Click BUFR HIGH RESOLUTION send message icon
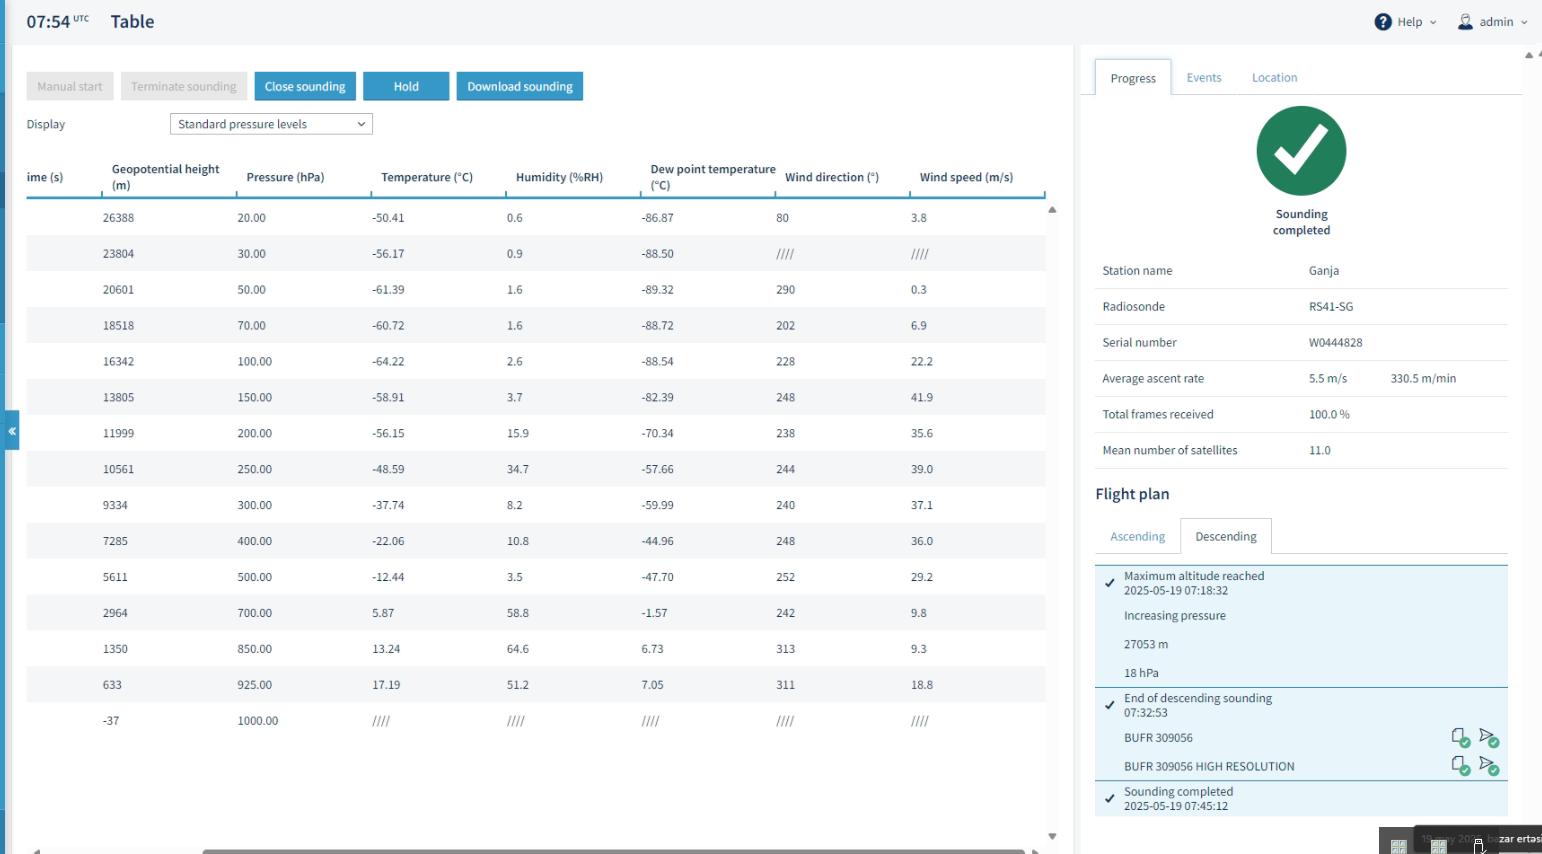This screenshot has height=854, width=1542. [1489, 766]
